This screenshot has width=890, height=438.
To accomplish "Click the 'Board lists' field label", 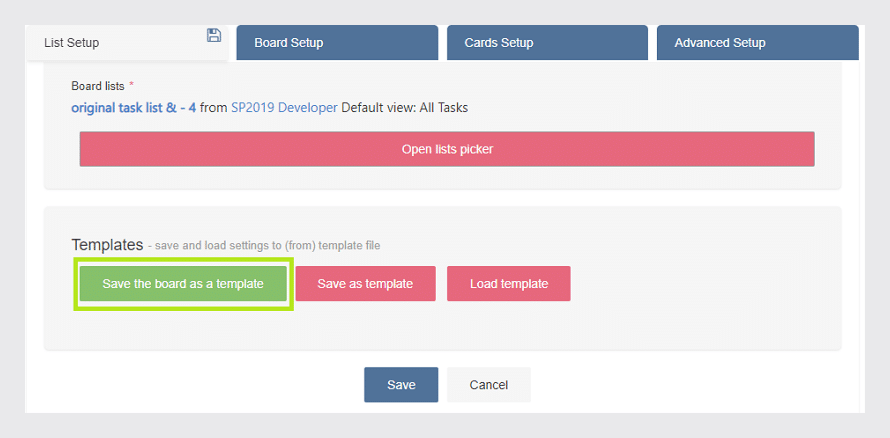I will (x=98, y=86).
